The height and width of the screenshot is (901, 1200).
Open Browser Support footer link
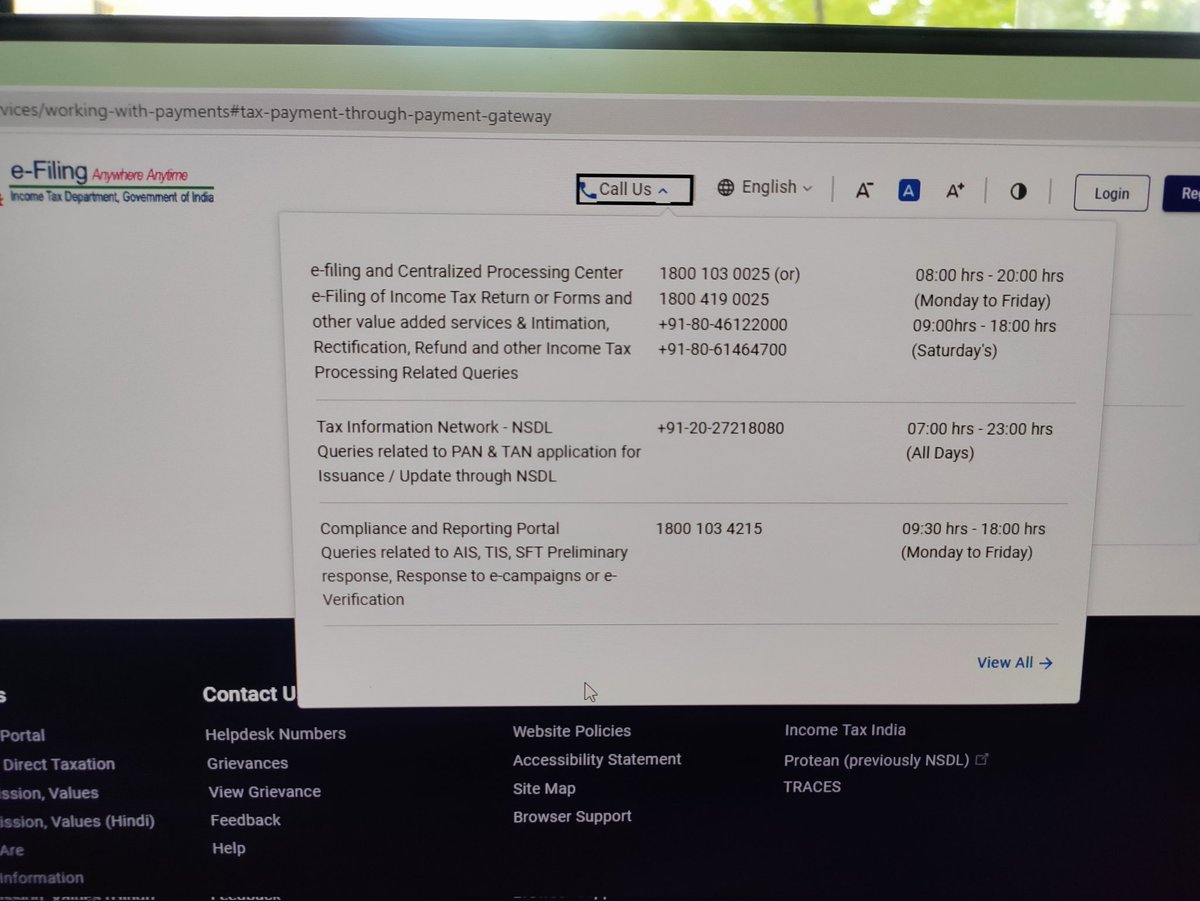pos(572,816)
